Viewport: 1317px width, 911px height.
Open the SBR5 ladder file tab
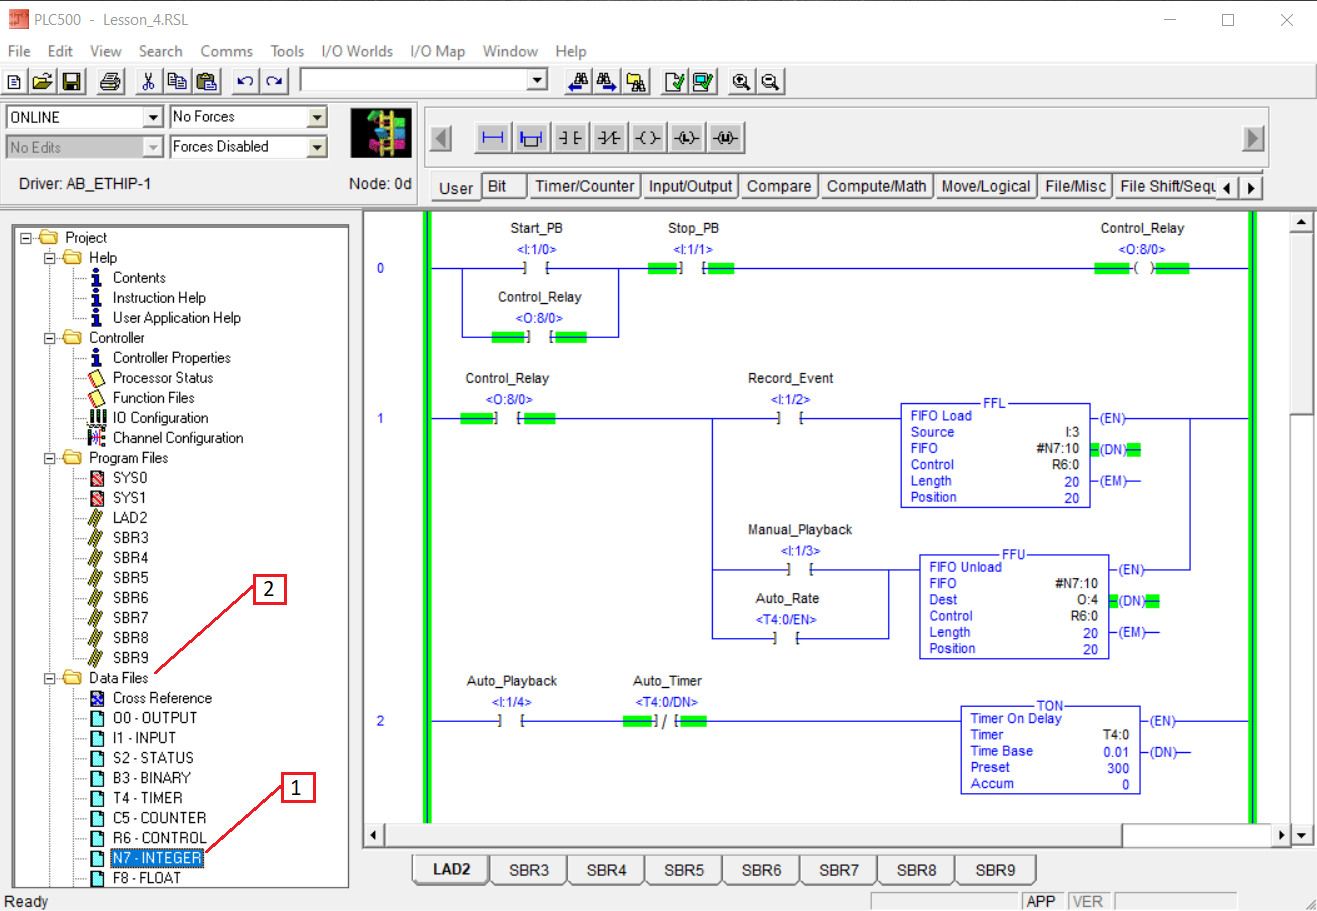click(x=684, y=870)
